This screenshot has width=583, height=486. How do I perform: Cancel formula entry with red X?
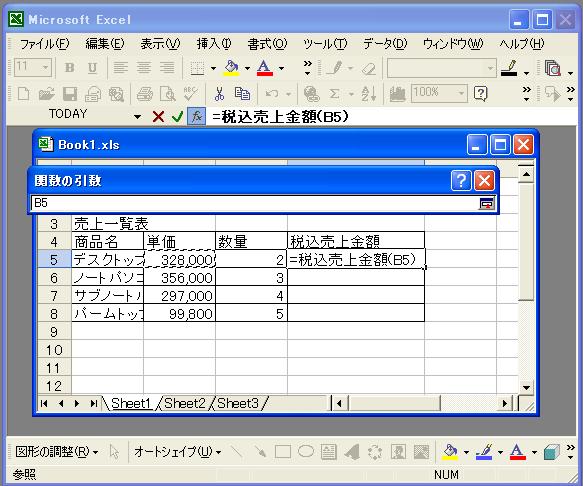pyautogui.click(x=158, y=117)
